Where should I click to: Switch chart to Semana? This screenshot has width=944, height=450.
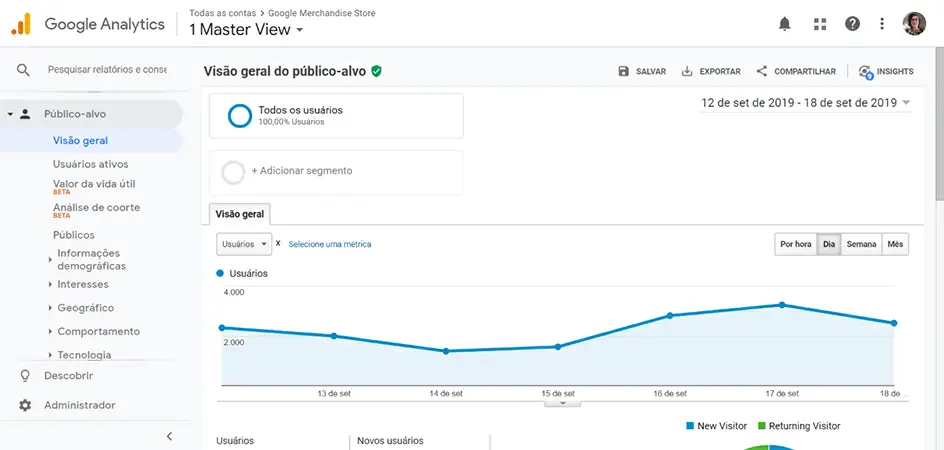tap(861, 245)
